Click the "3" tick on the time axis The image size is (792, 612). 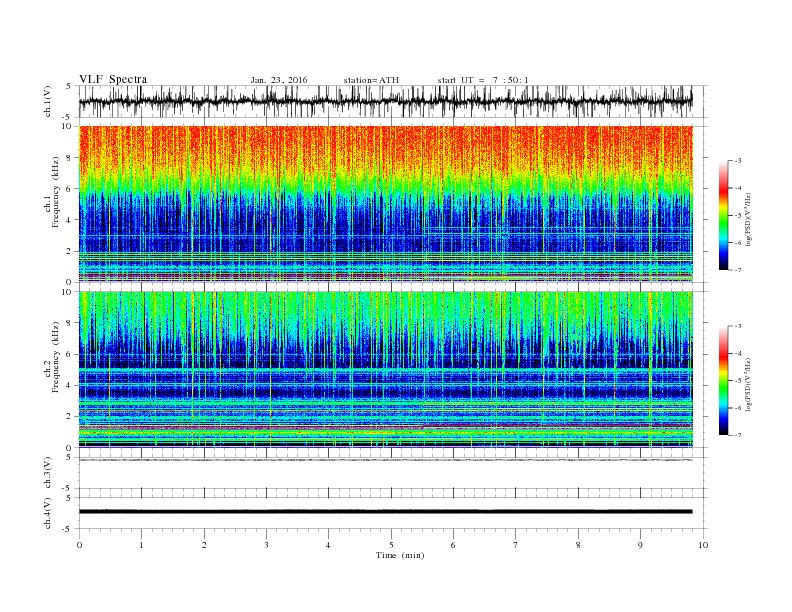[x=266, y=545]
